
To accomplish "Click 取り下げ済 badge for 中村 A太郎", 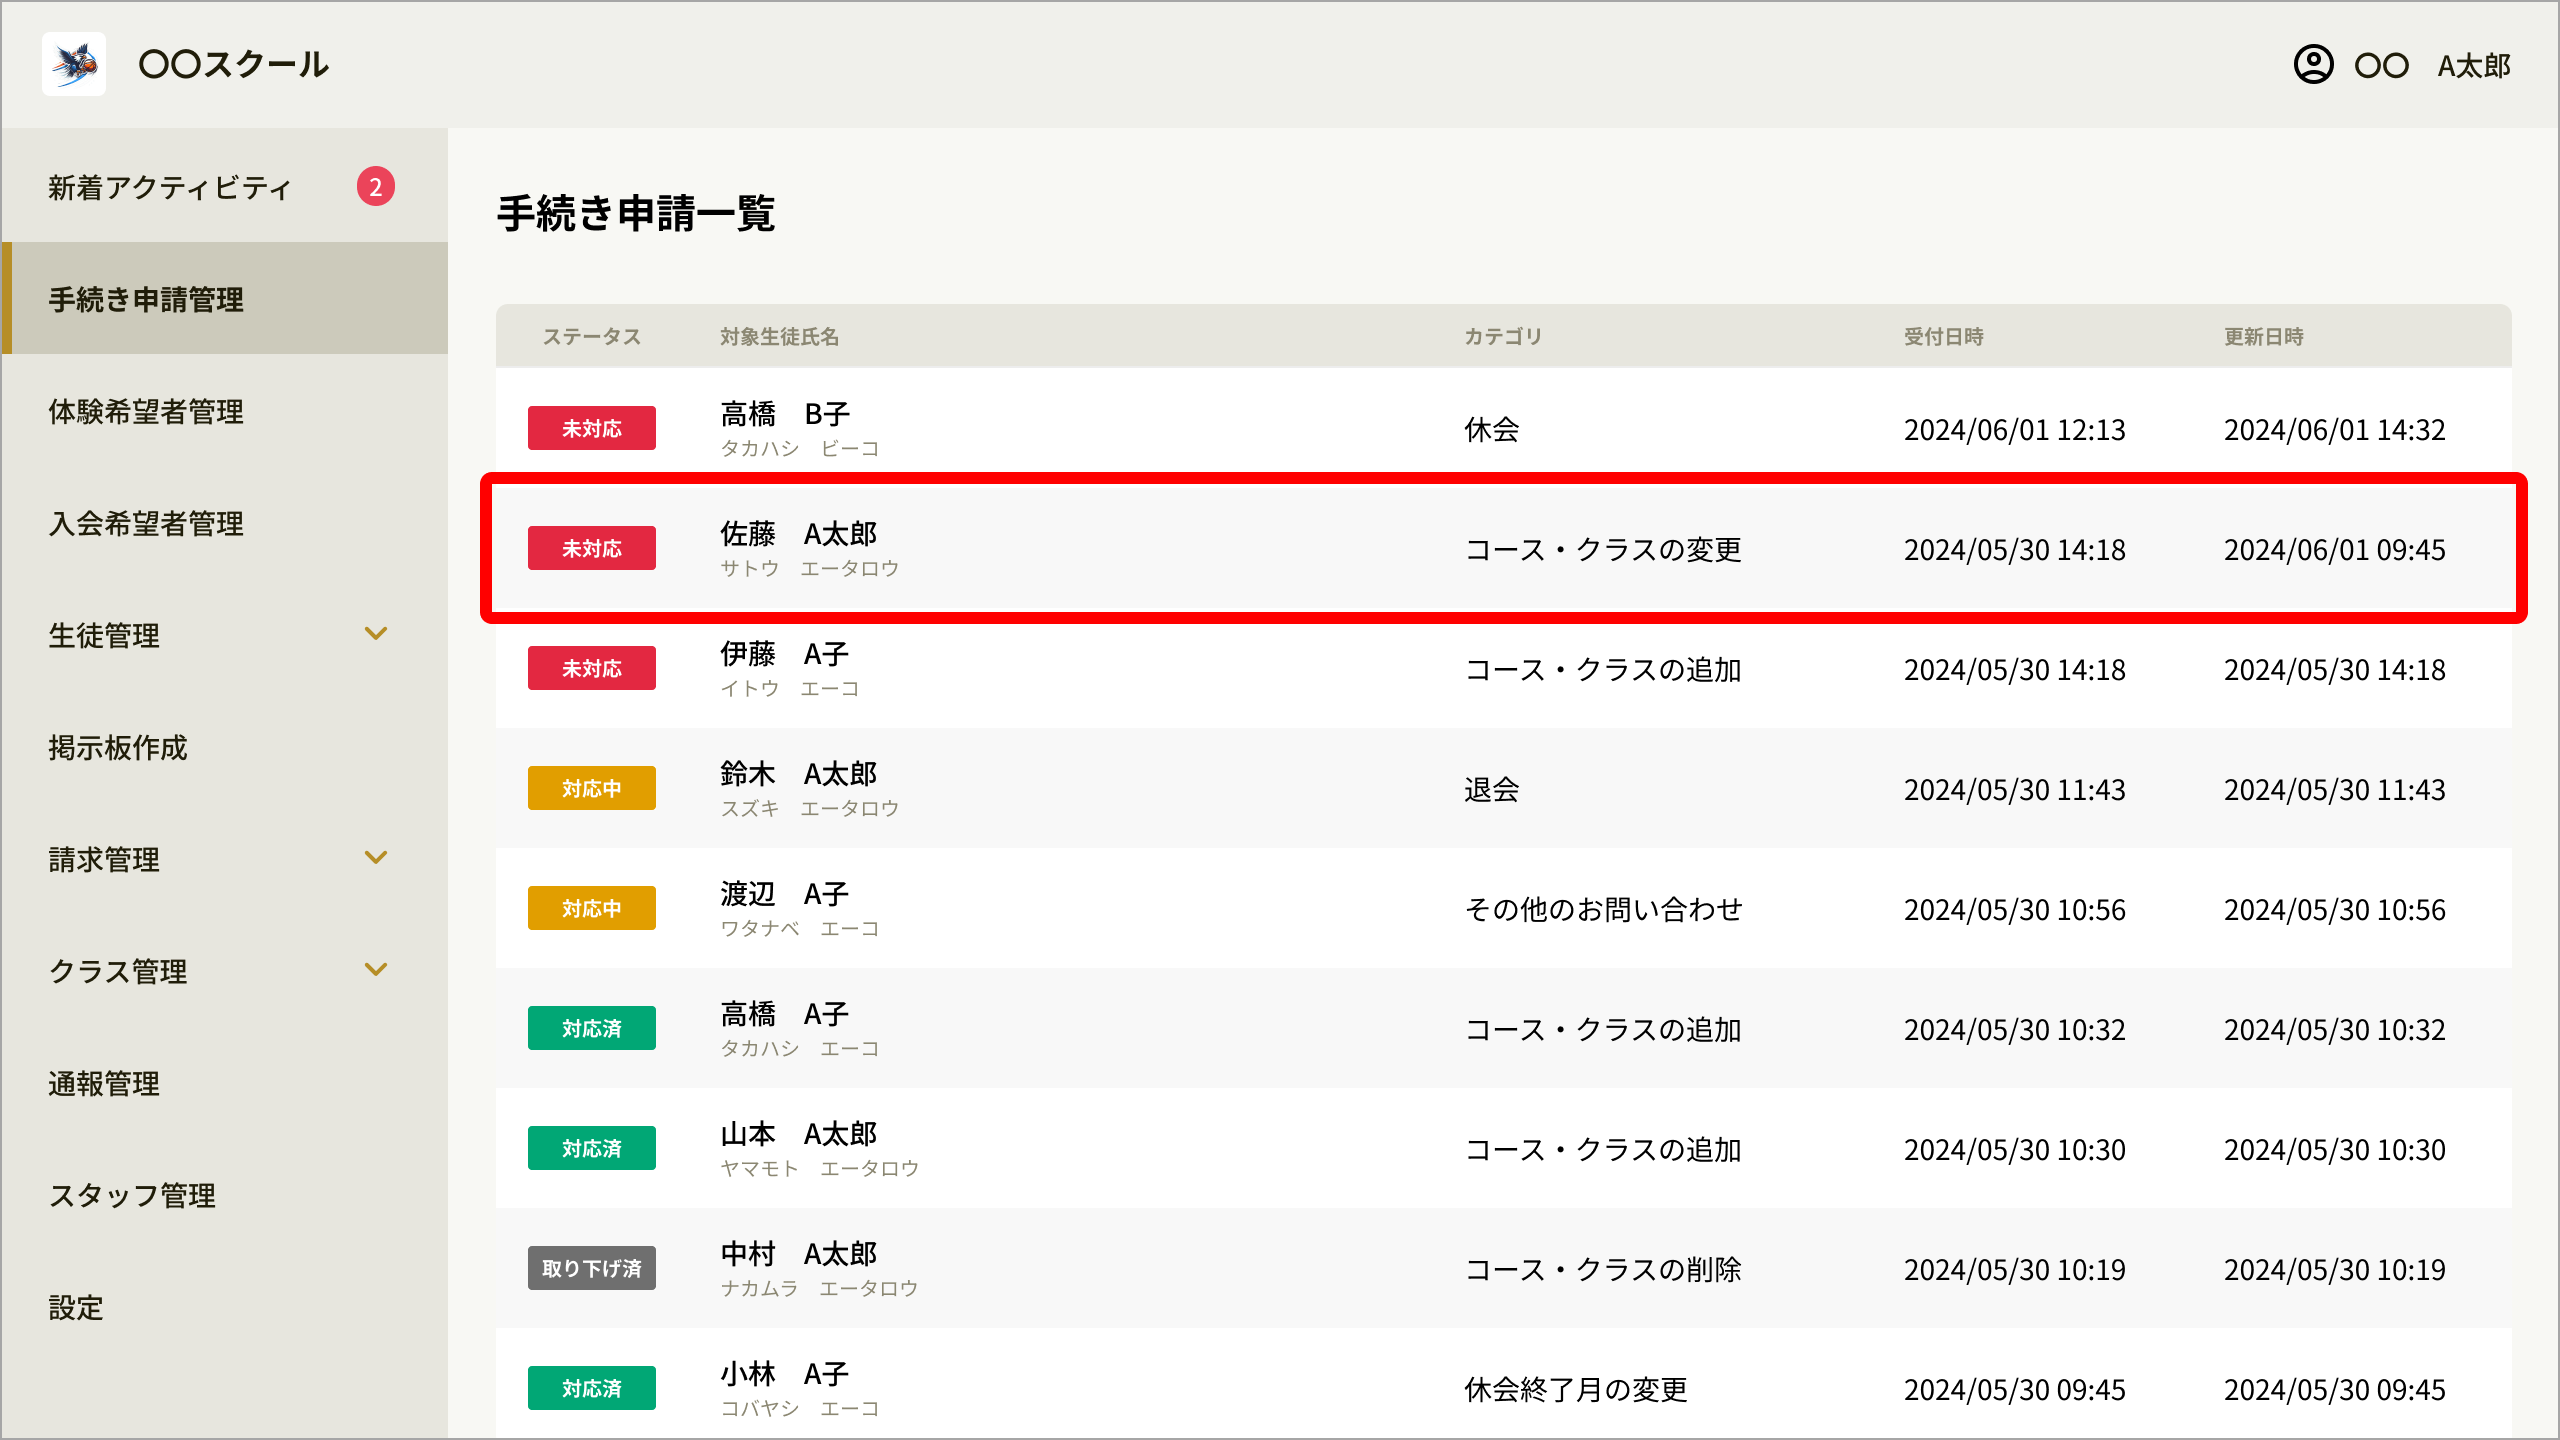I will point(592,1268).
